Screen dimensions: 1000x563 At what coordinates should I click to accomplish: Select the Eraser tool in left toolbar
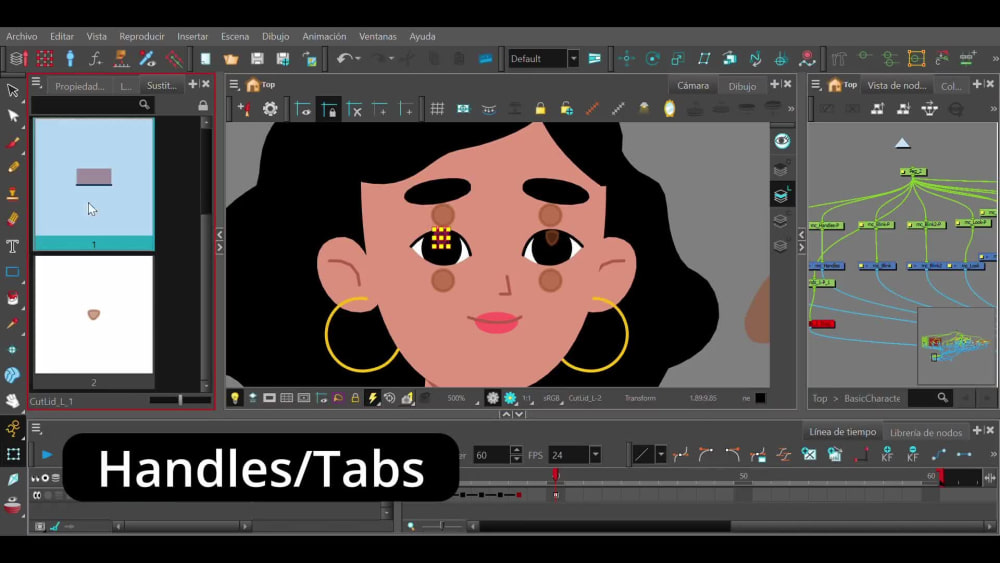click(x=13, y=219)
